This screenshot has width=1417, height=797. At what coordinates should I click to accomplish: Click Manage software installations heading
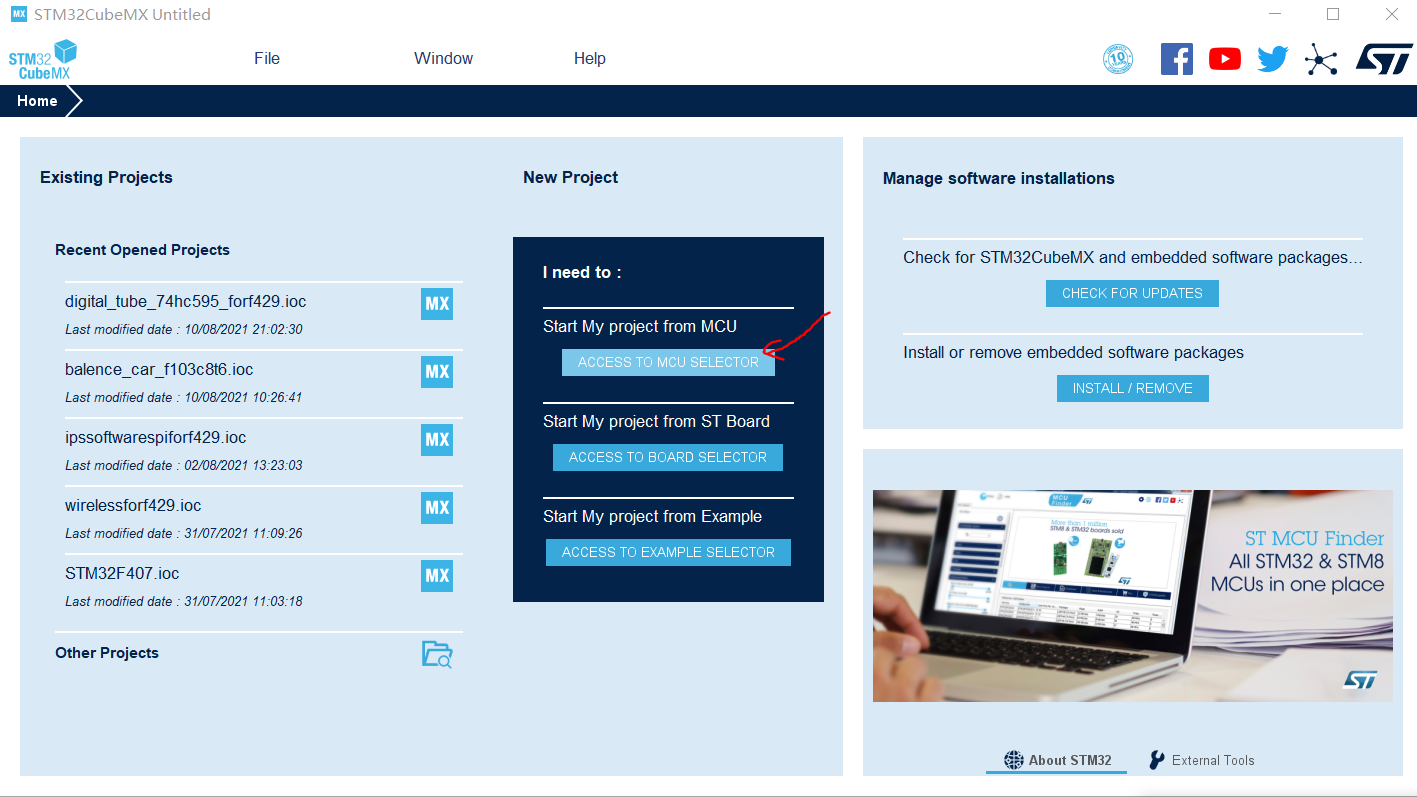(998, 178)
